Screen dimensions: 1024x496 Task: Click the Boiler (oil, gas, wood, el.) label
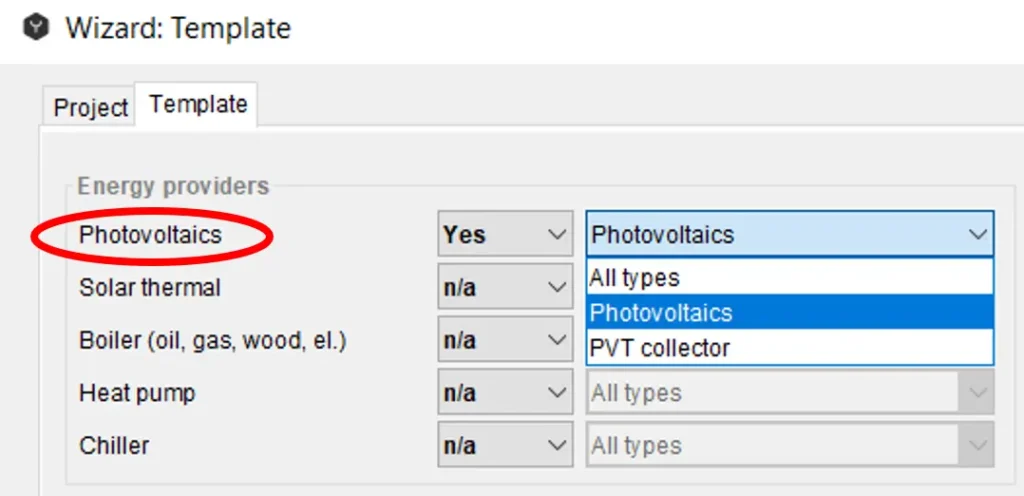point(212,341)
